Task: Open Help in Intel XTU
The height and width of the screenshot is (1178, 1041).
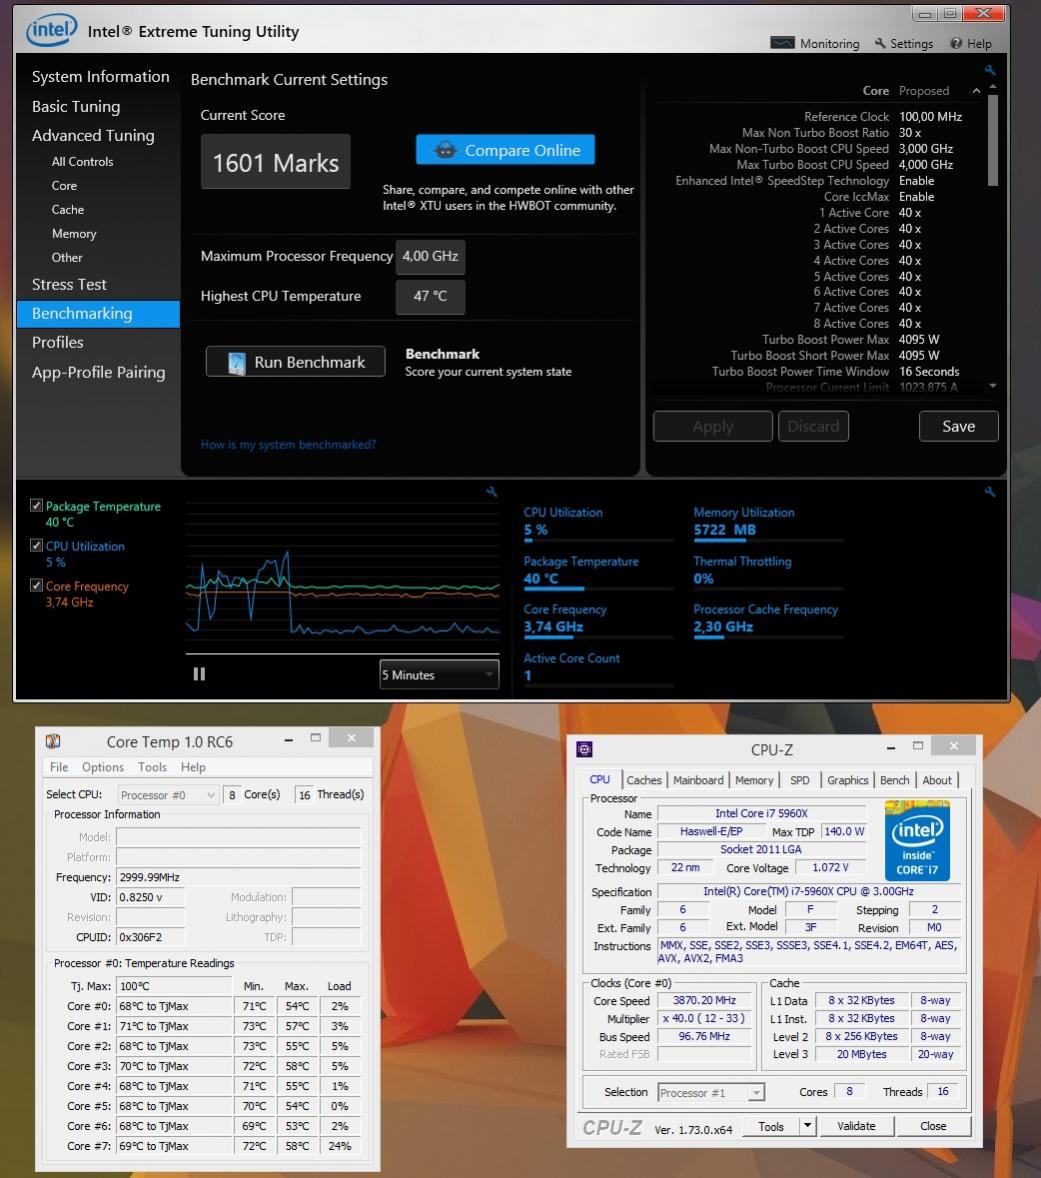Action: coord(970,44)
